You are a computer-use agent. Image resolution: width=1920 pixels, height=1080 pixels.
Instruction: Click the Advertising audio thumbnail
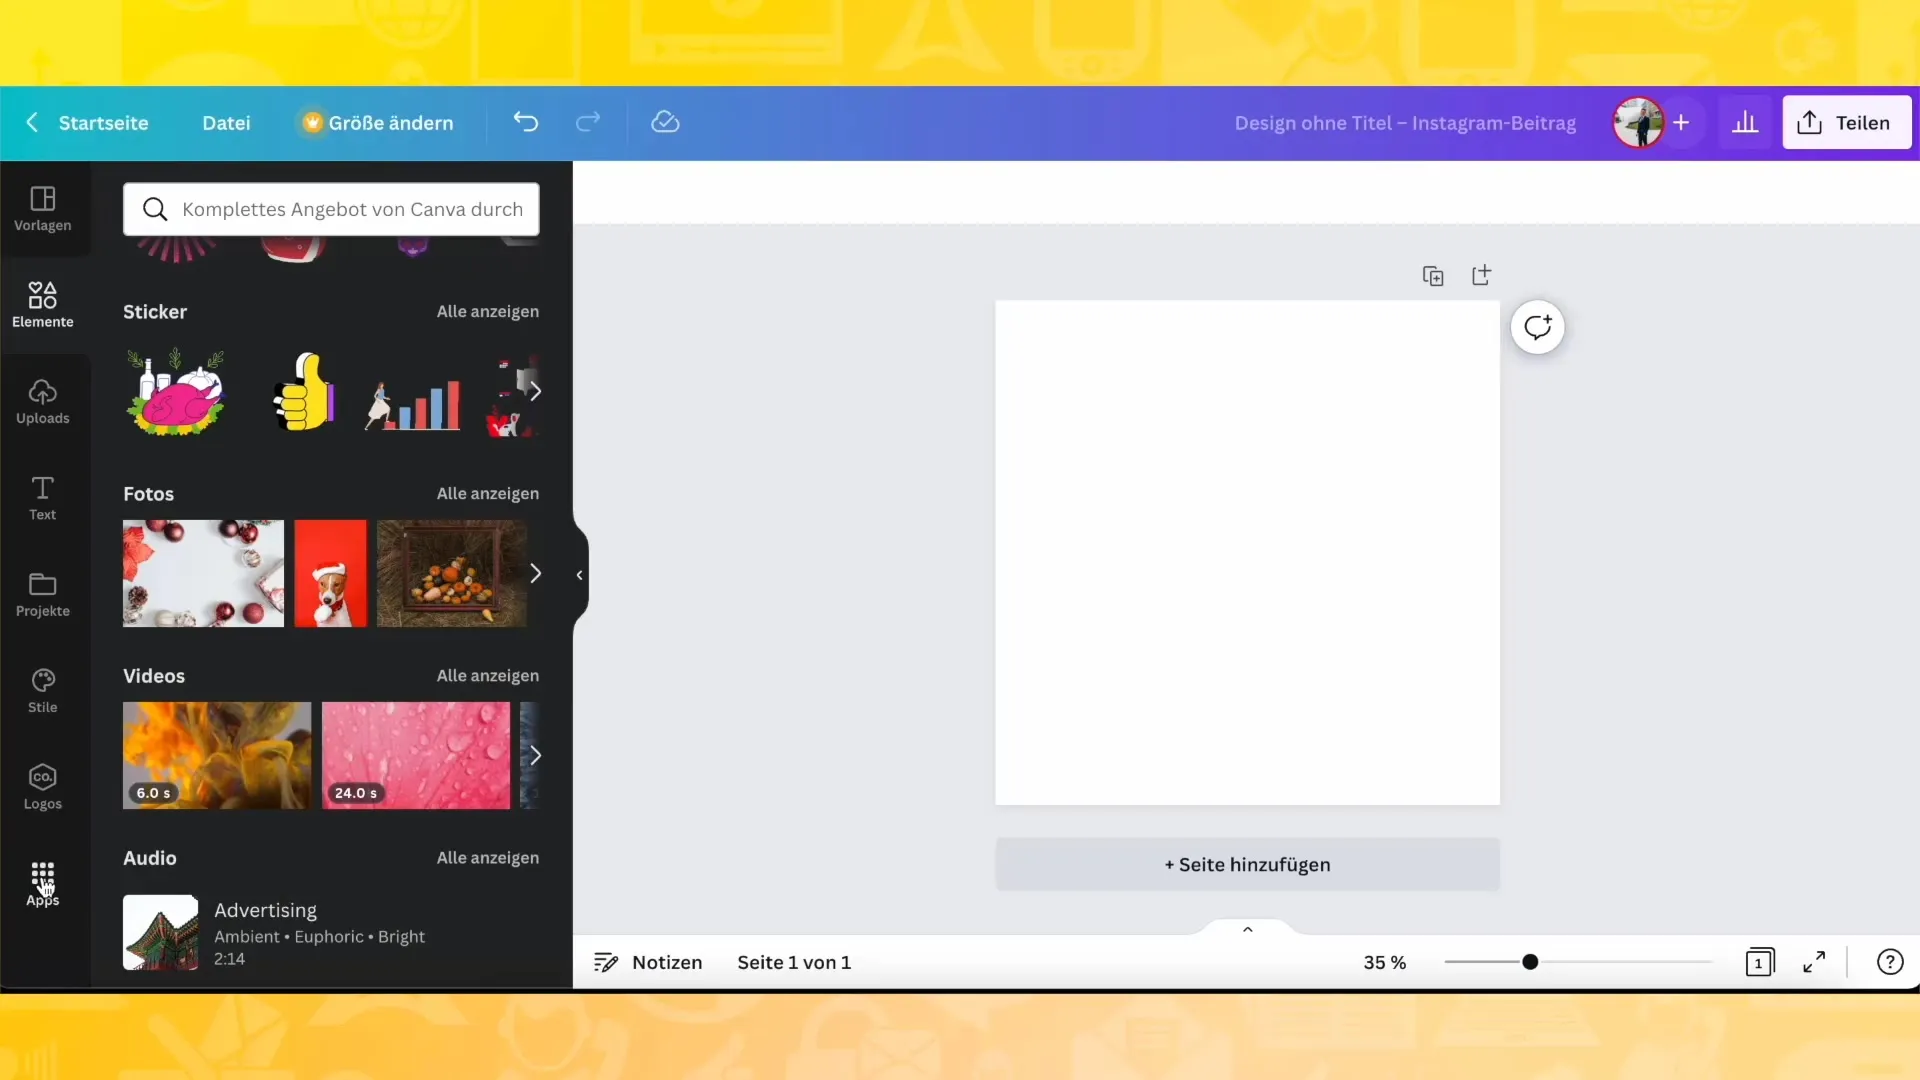[160, 932]
